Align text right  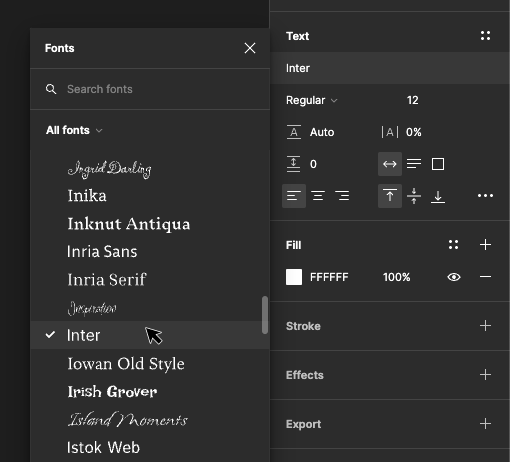coord(342,196)
